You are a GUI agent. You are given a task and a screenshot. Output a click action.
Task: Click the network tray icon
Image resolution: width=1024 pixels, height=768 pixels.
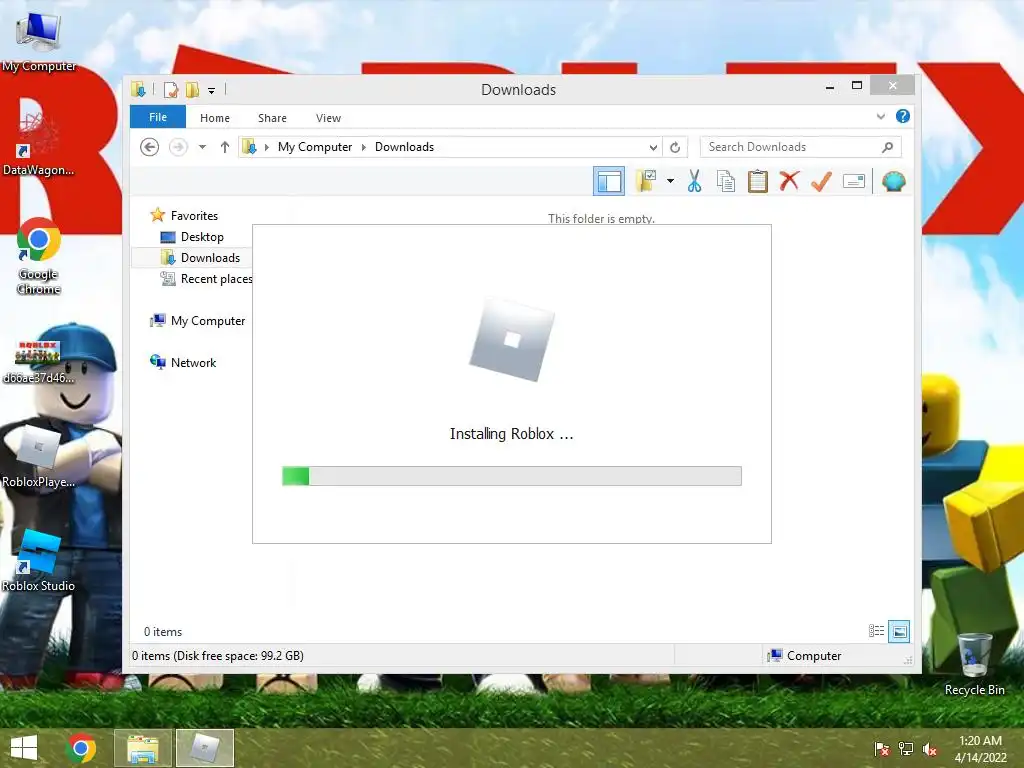(x=906, y=748)
